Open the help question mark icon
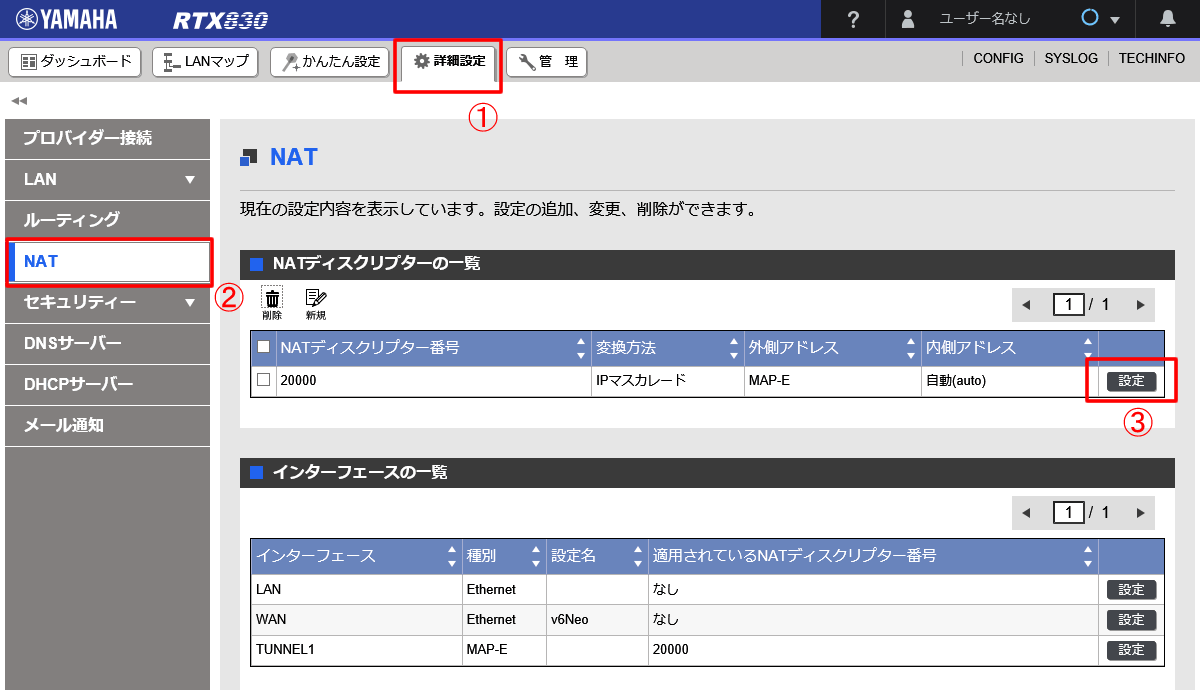 point(853,19)
